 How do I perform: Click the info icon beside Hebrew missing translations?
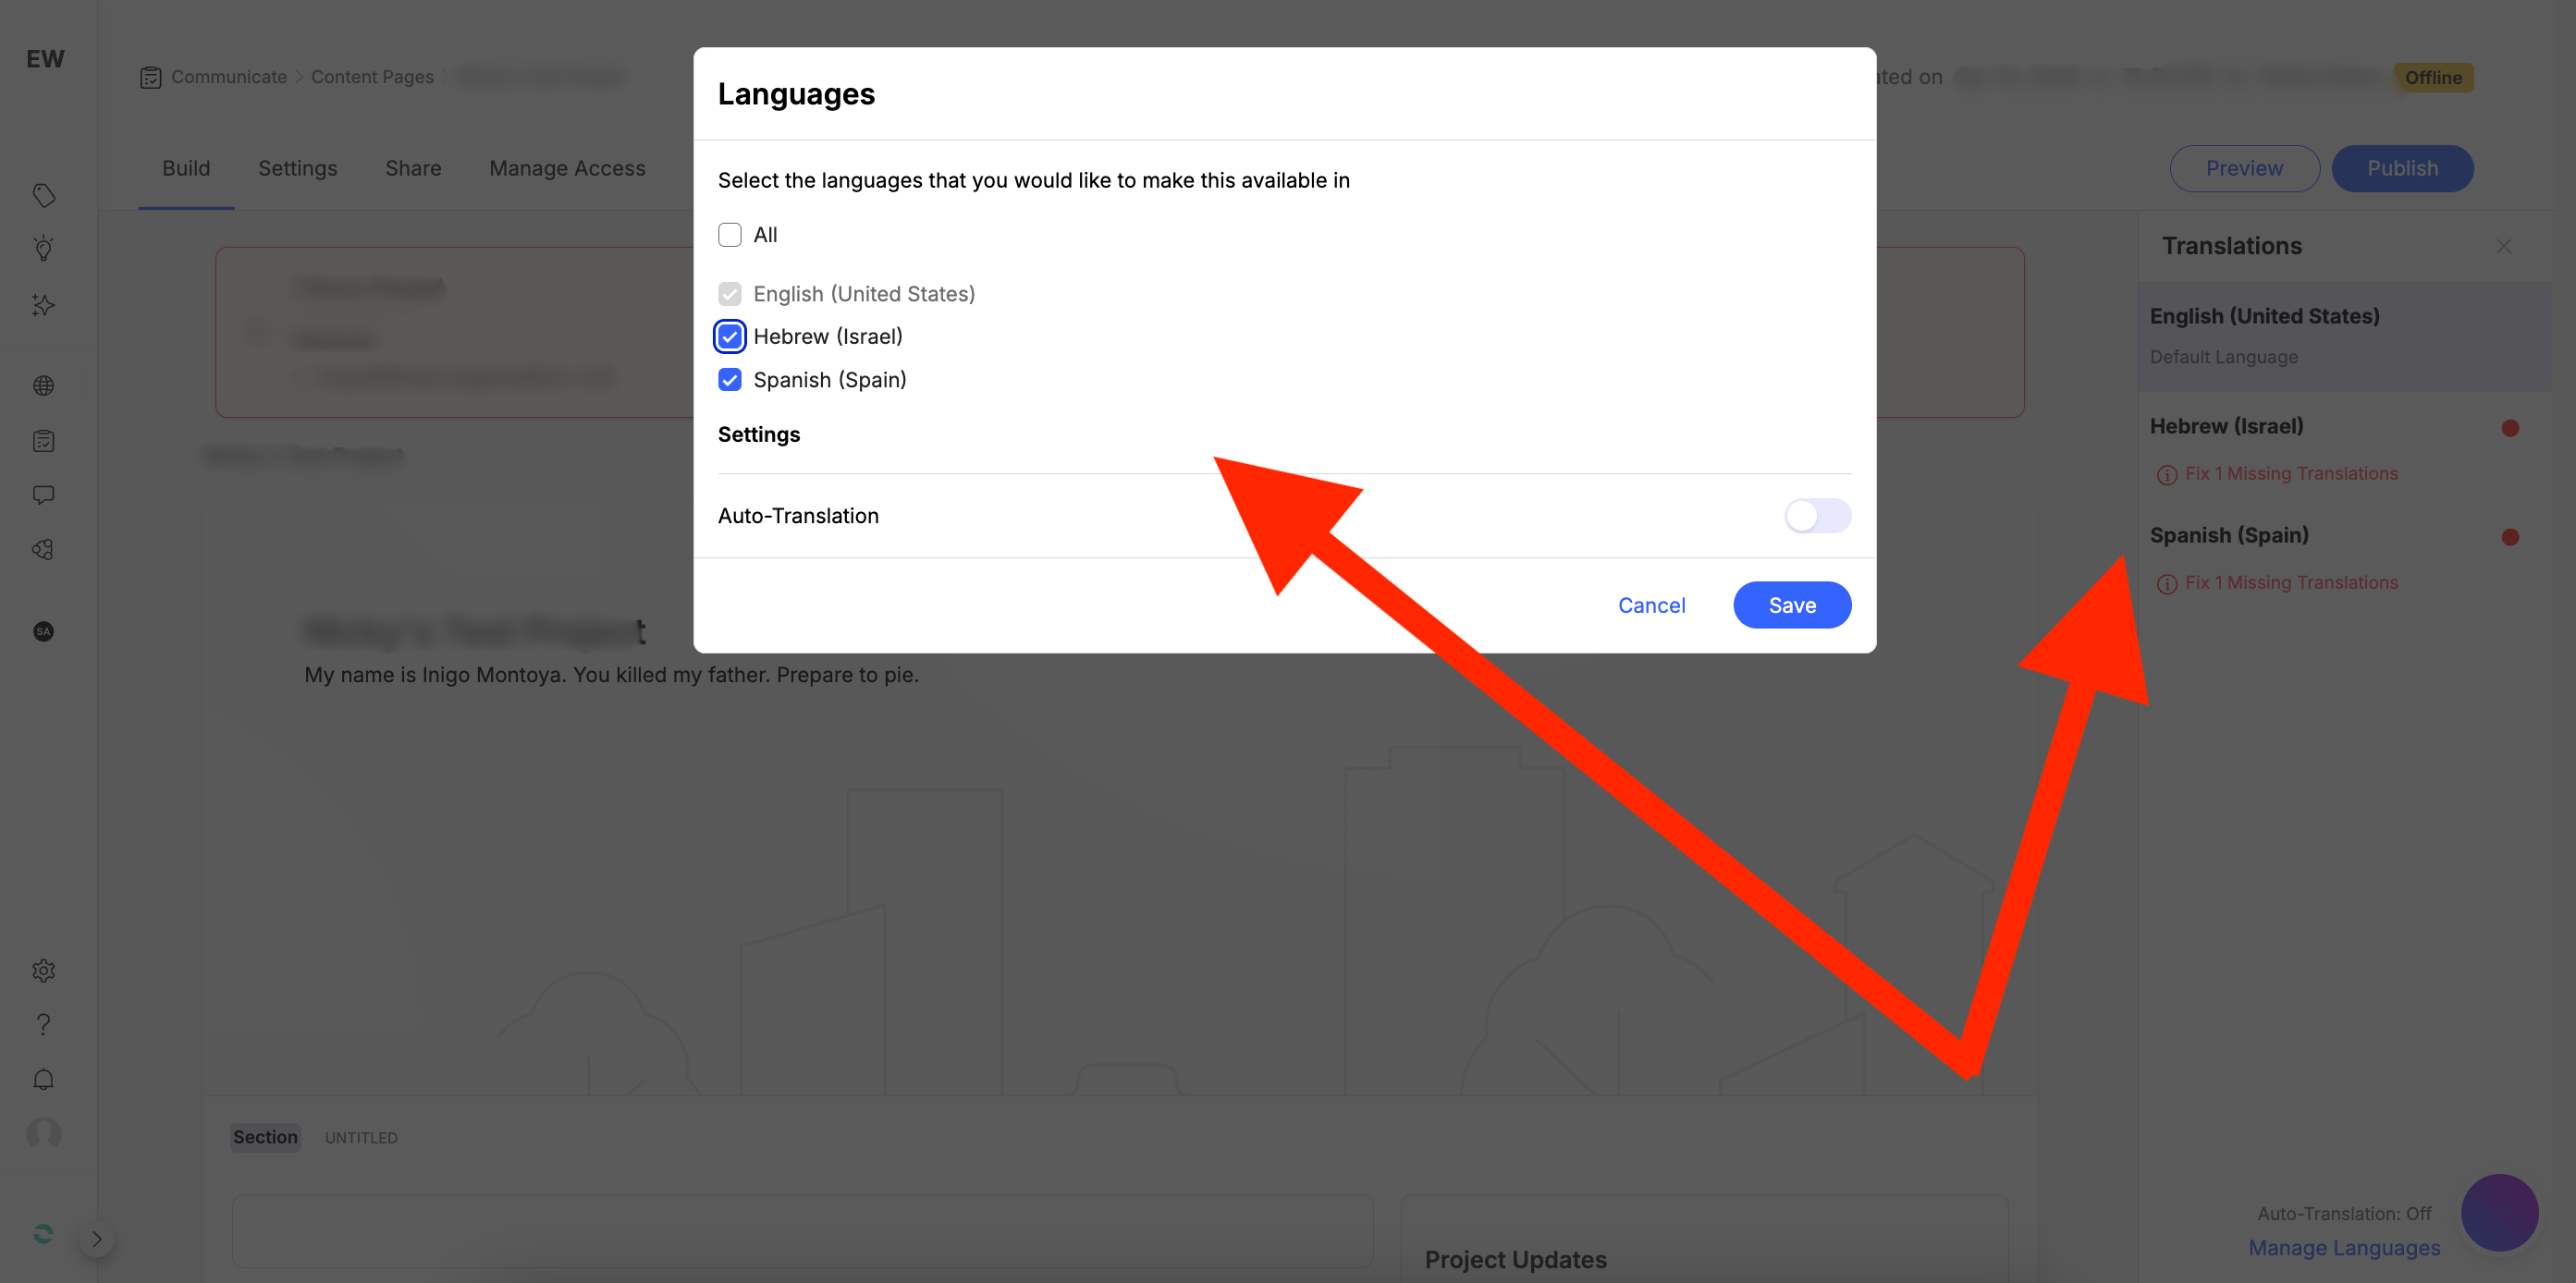pos(2167,475)
